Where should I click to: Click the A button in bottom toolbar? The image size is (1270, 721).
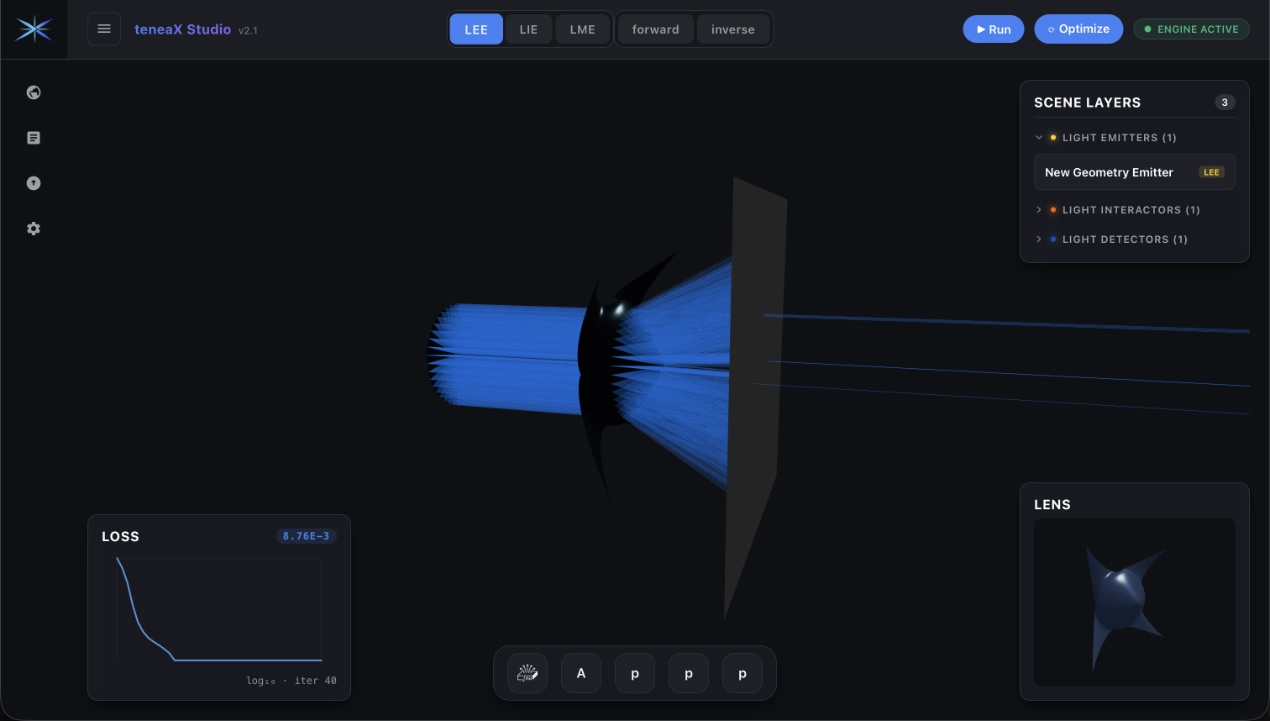pos(581,674)
